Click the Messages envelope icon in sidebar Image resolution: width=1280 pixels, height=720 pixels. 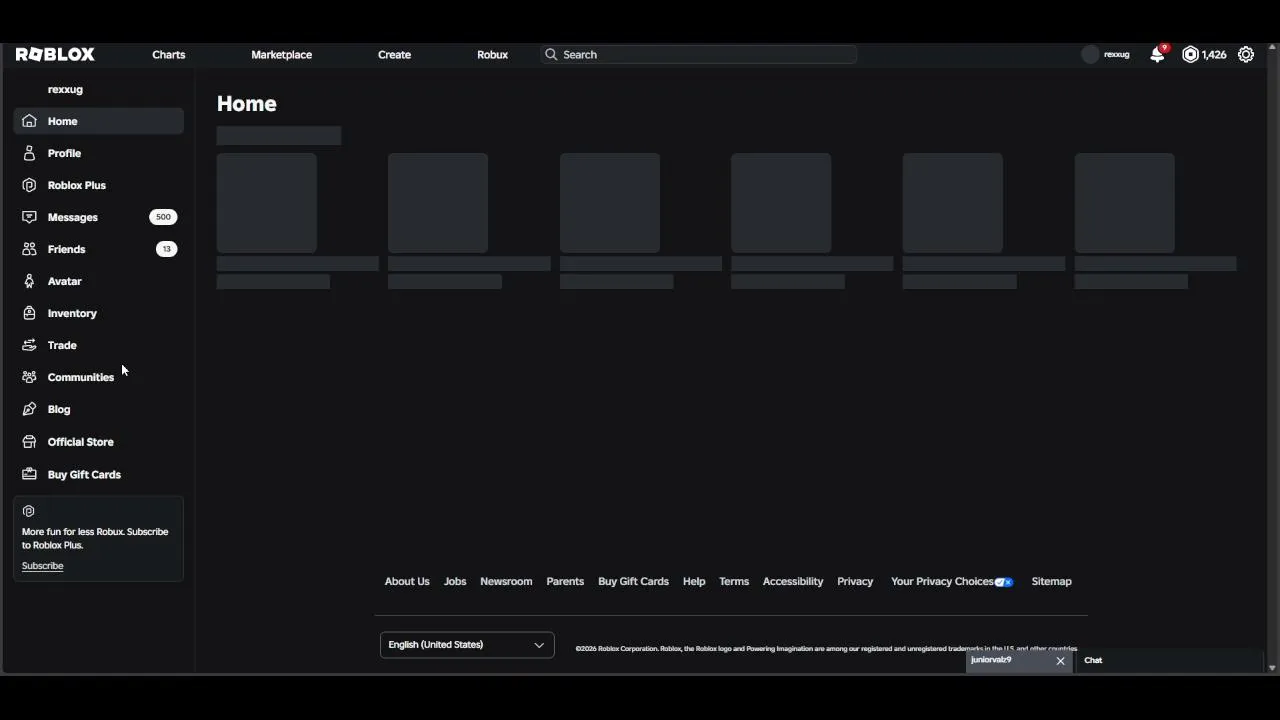(x=29, y=217)
